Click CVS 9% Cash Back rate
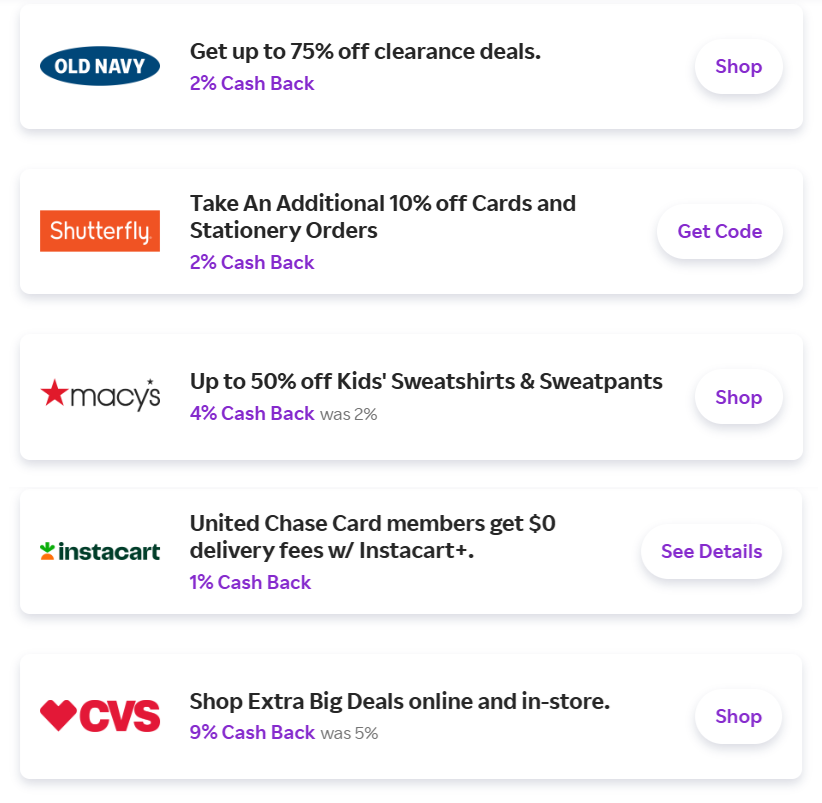 pyautogui.click(x=252, y=733)
